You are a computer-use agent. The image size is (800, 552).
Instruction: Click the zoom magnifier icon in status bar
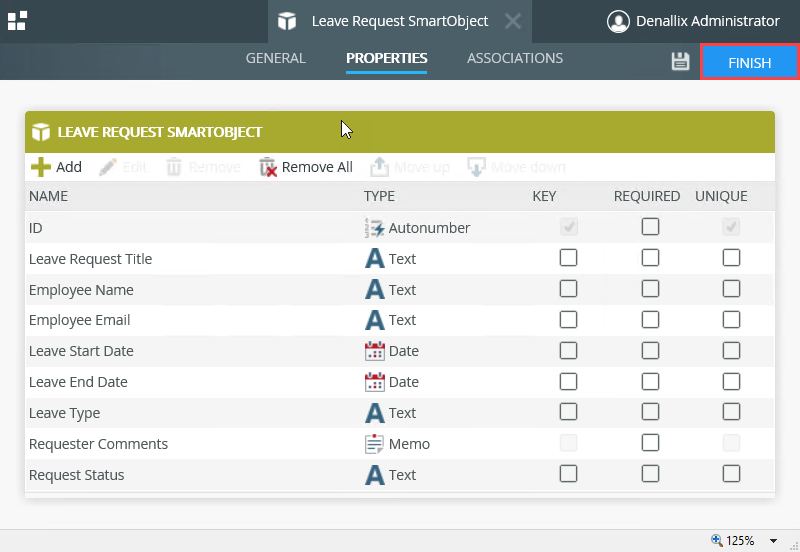click(x=716, y=540)
